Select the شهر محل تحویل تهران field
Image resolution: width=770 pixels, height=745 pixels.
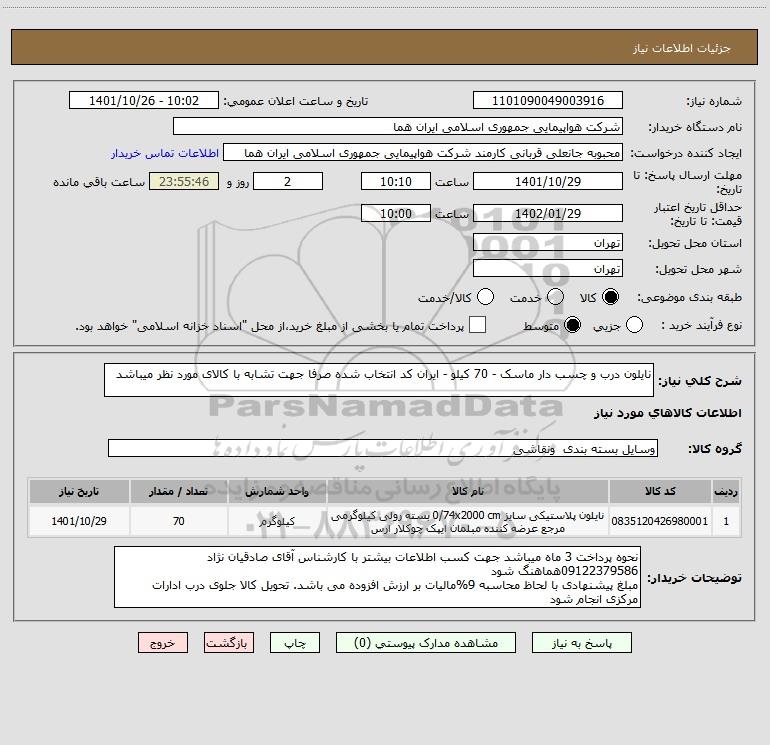coord(548,269)
